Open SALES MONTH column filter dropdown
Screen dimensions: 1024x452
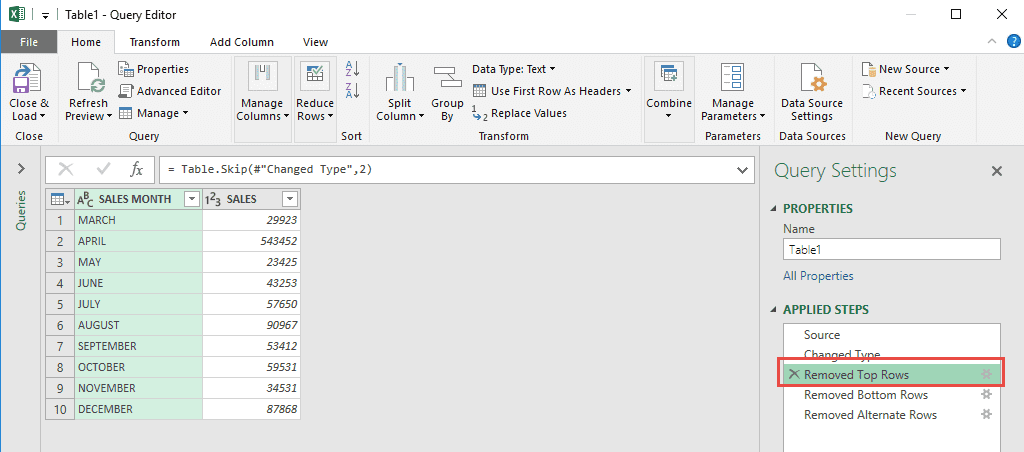tap(192, 199)
